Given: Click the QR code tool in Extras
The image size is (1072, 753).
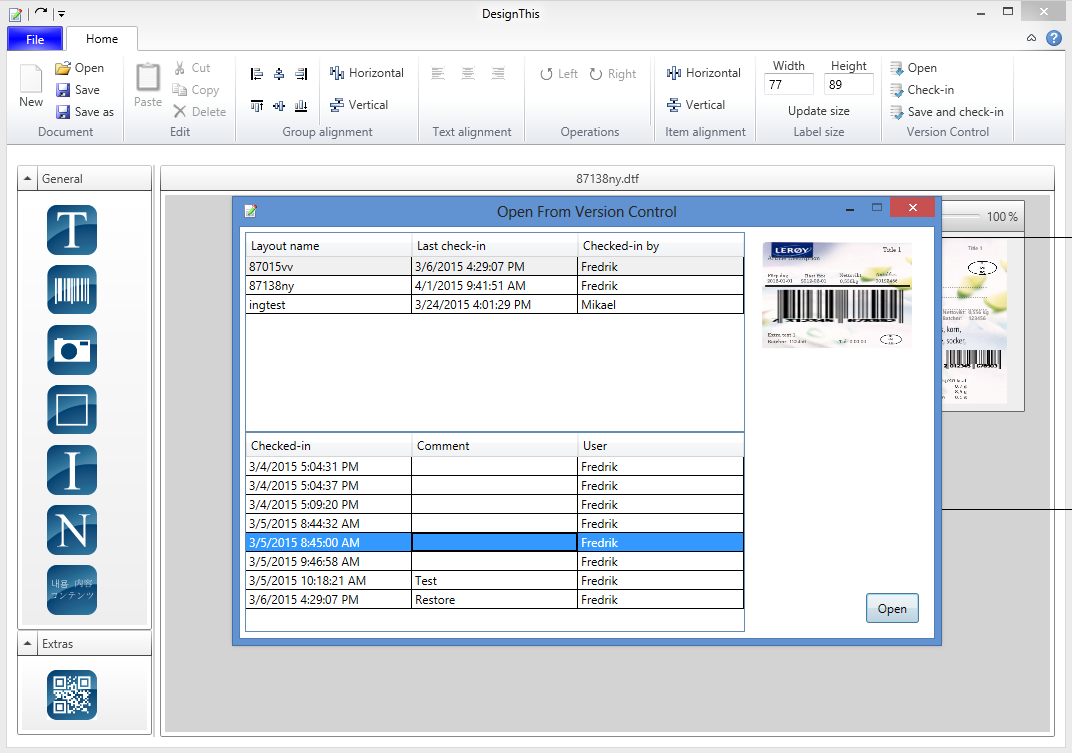Looking at the screenshot, I should click(x=72, y=695).
